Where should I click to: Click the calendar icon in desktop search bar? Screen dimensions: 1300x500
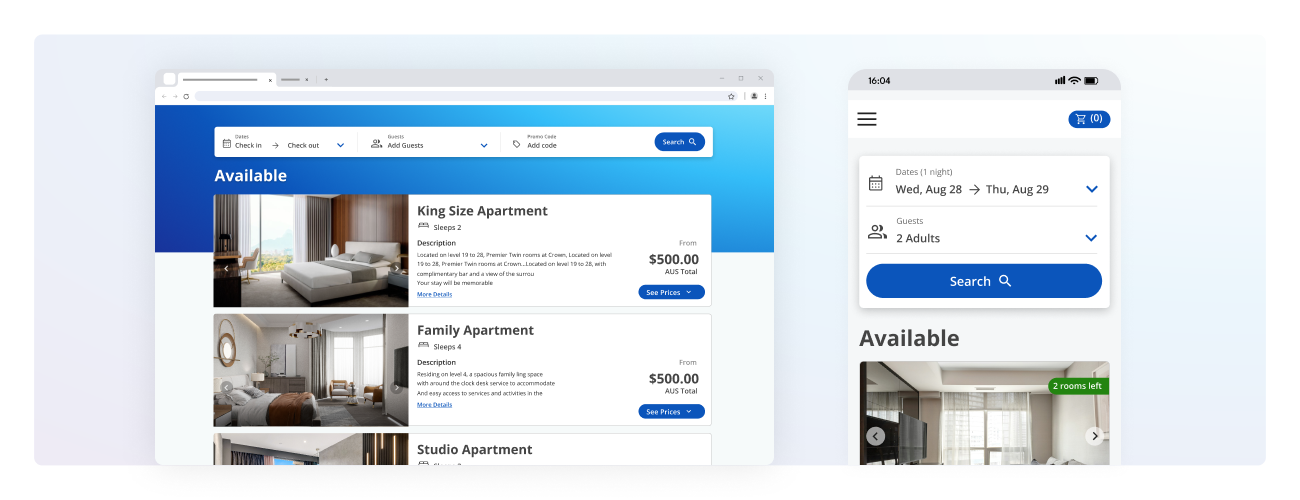tap(227, 143)
